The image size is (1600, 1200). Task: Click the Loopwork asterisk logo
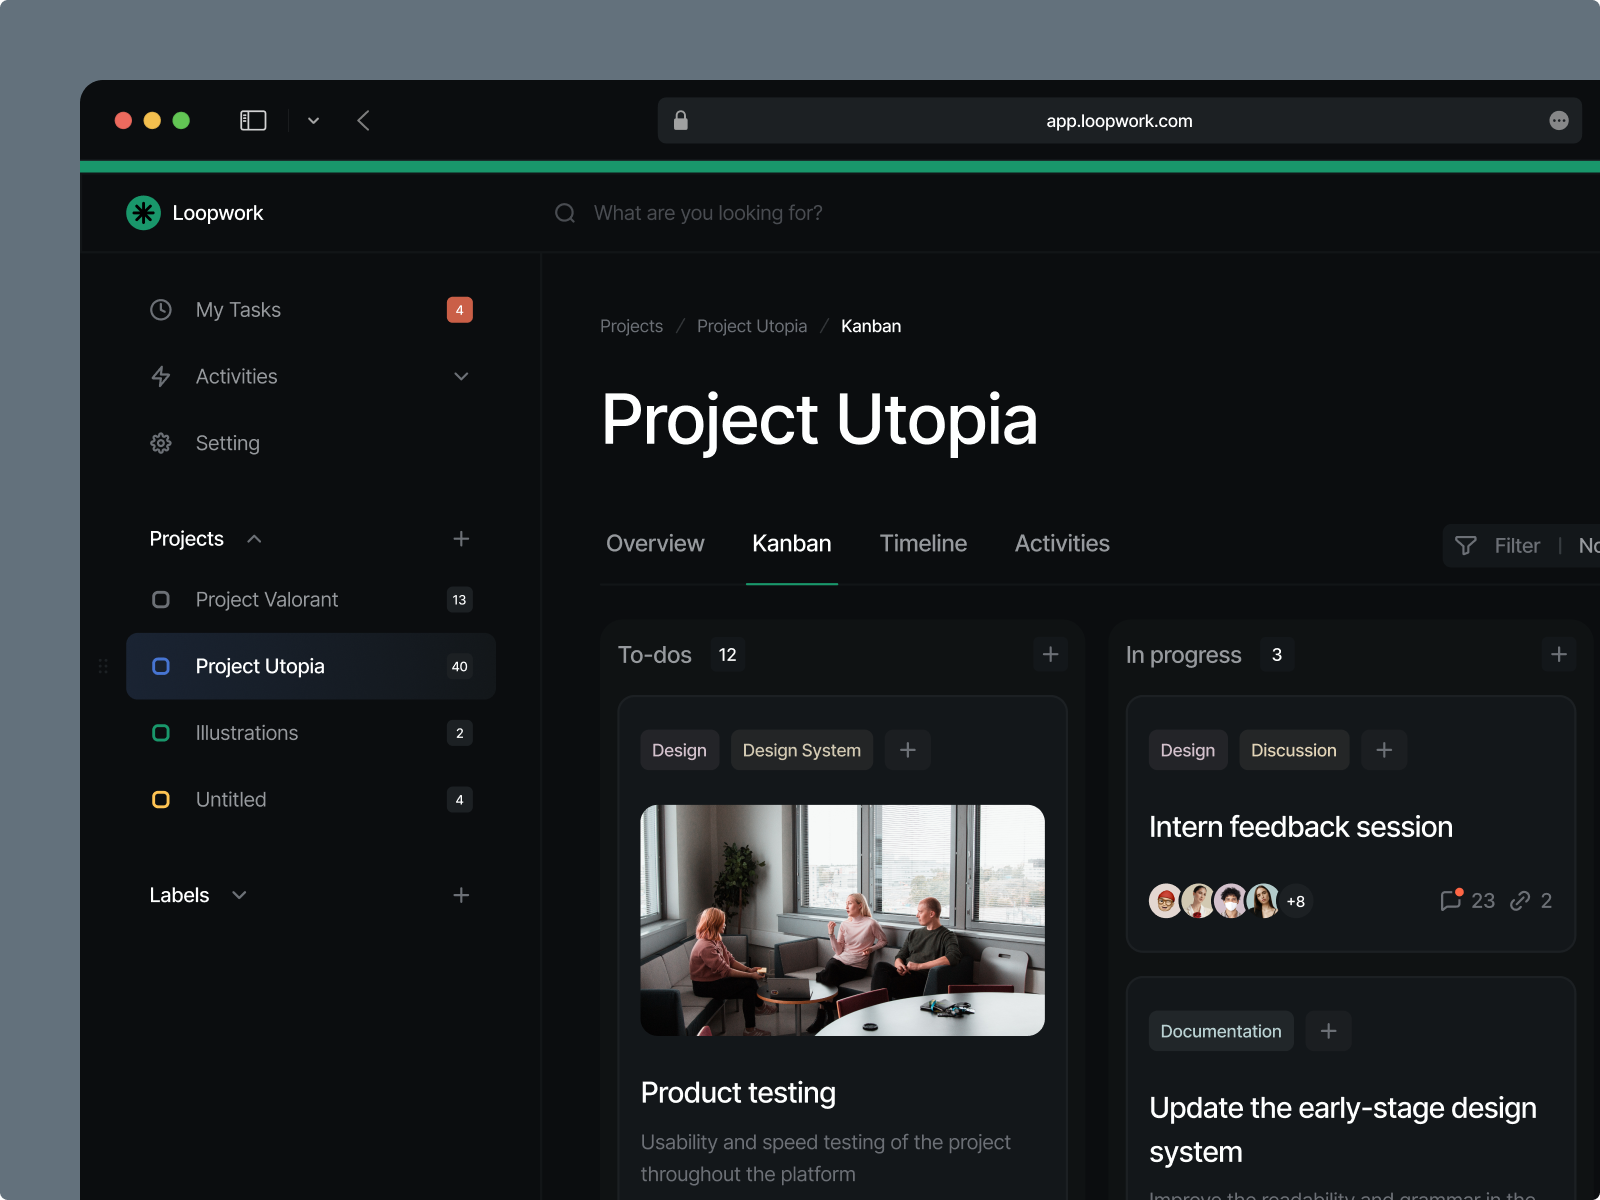click(x=142, y=213)
